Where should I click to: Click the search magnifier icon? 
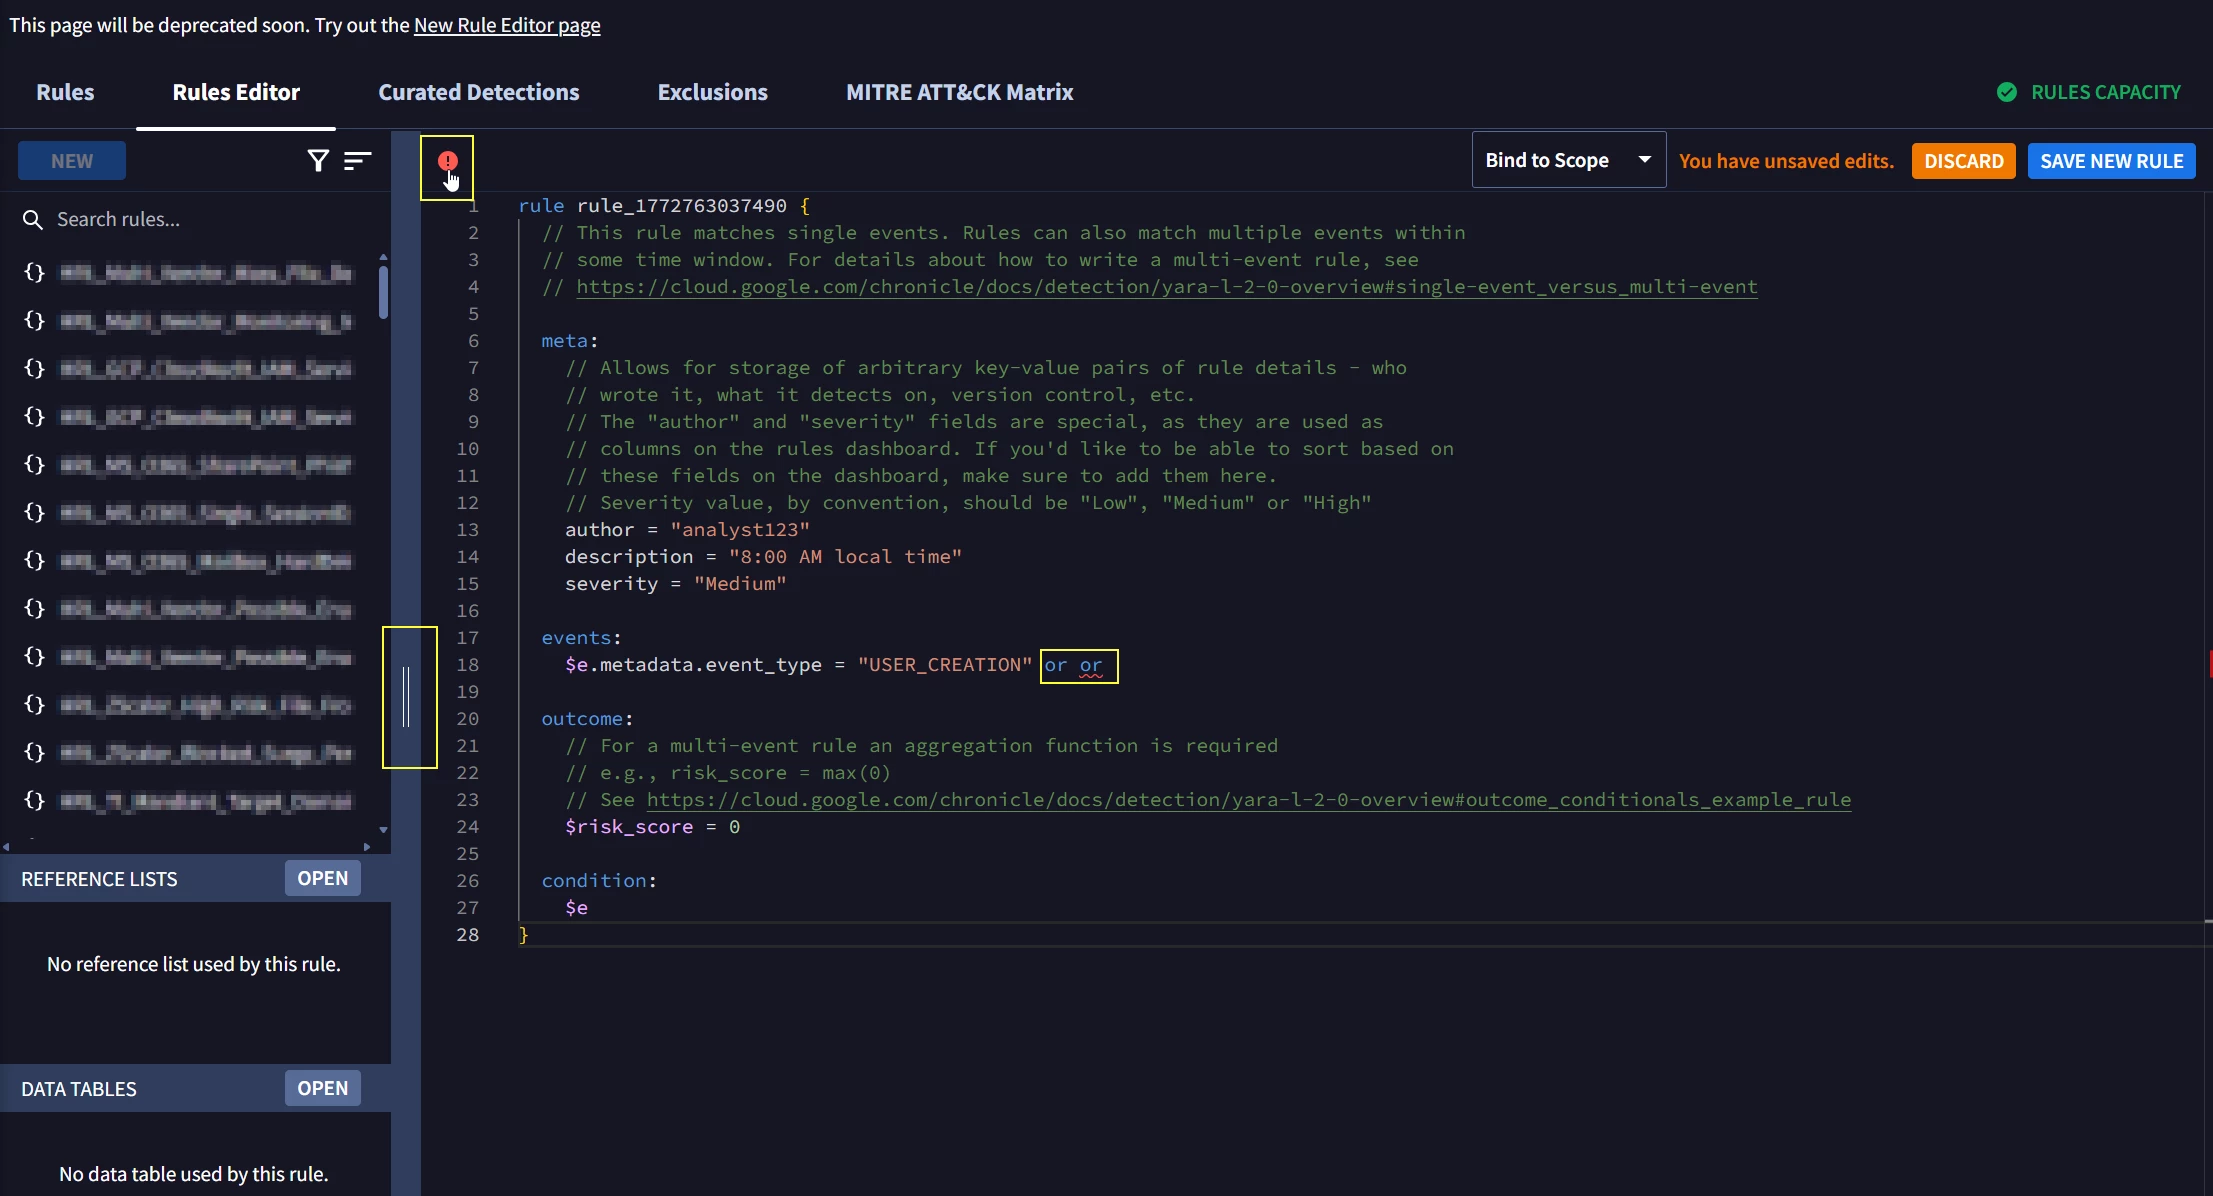[33, 220]
